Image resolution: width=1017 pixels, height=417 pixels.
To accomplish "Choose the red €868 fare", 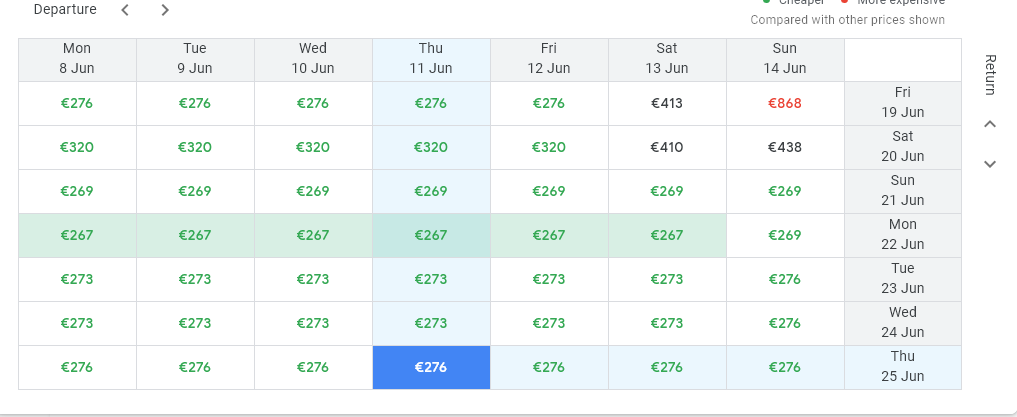I will (785, 103).
